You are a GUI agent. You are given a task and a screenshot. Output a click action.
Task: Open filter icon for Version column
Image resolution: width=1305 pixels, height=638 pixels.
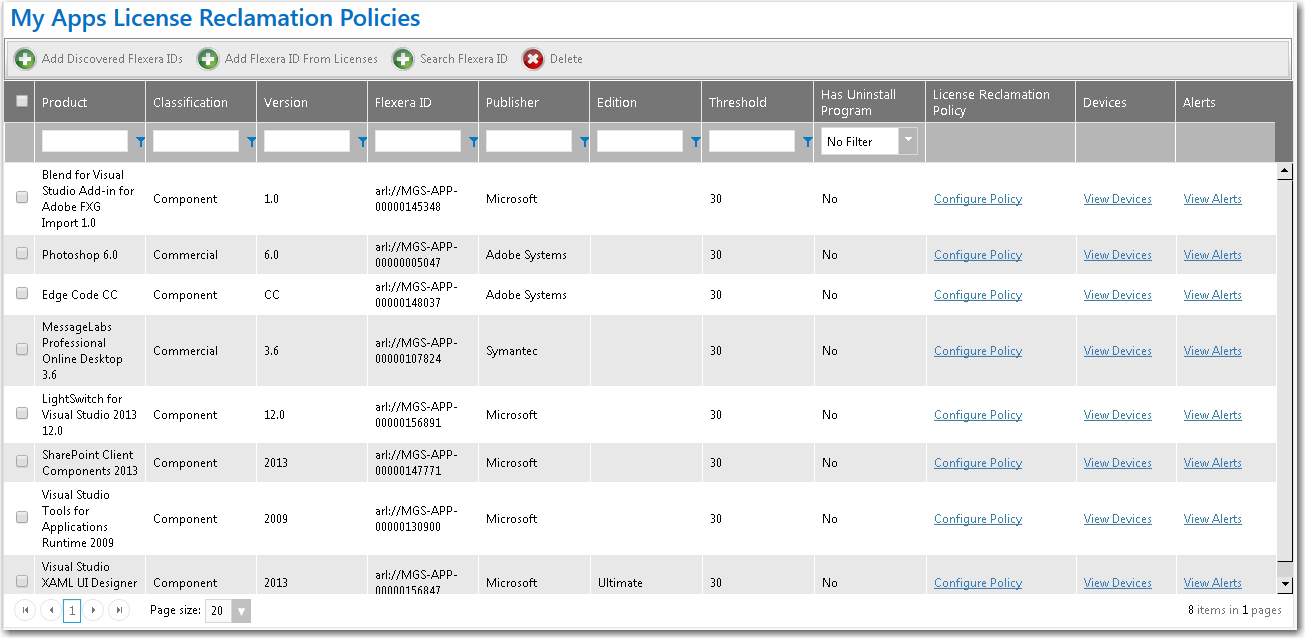[x=362, y=142]
